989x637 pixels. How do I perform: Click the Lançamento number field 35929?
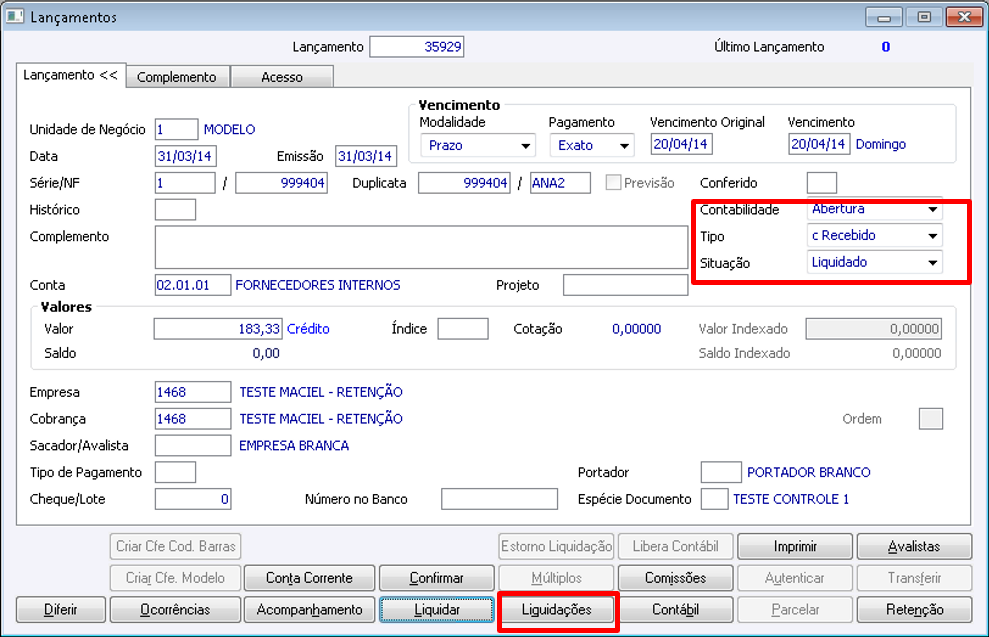coord(417,47)
